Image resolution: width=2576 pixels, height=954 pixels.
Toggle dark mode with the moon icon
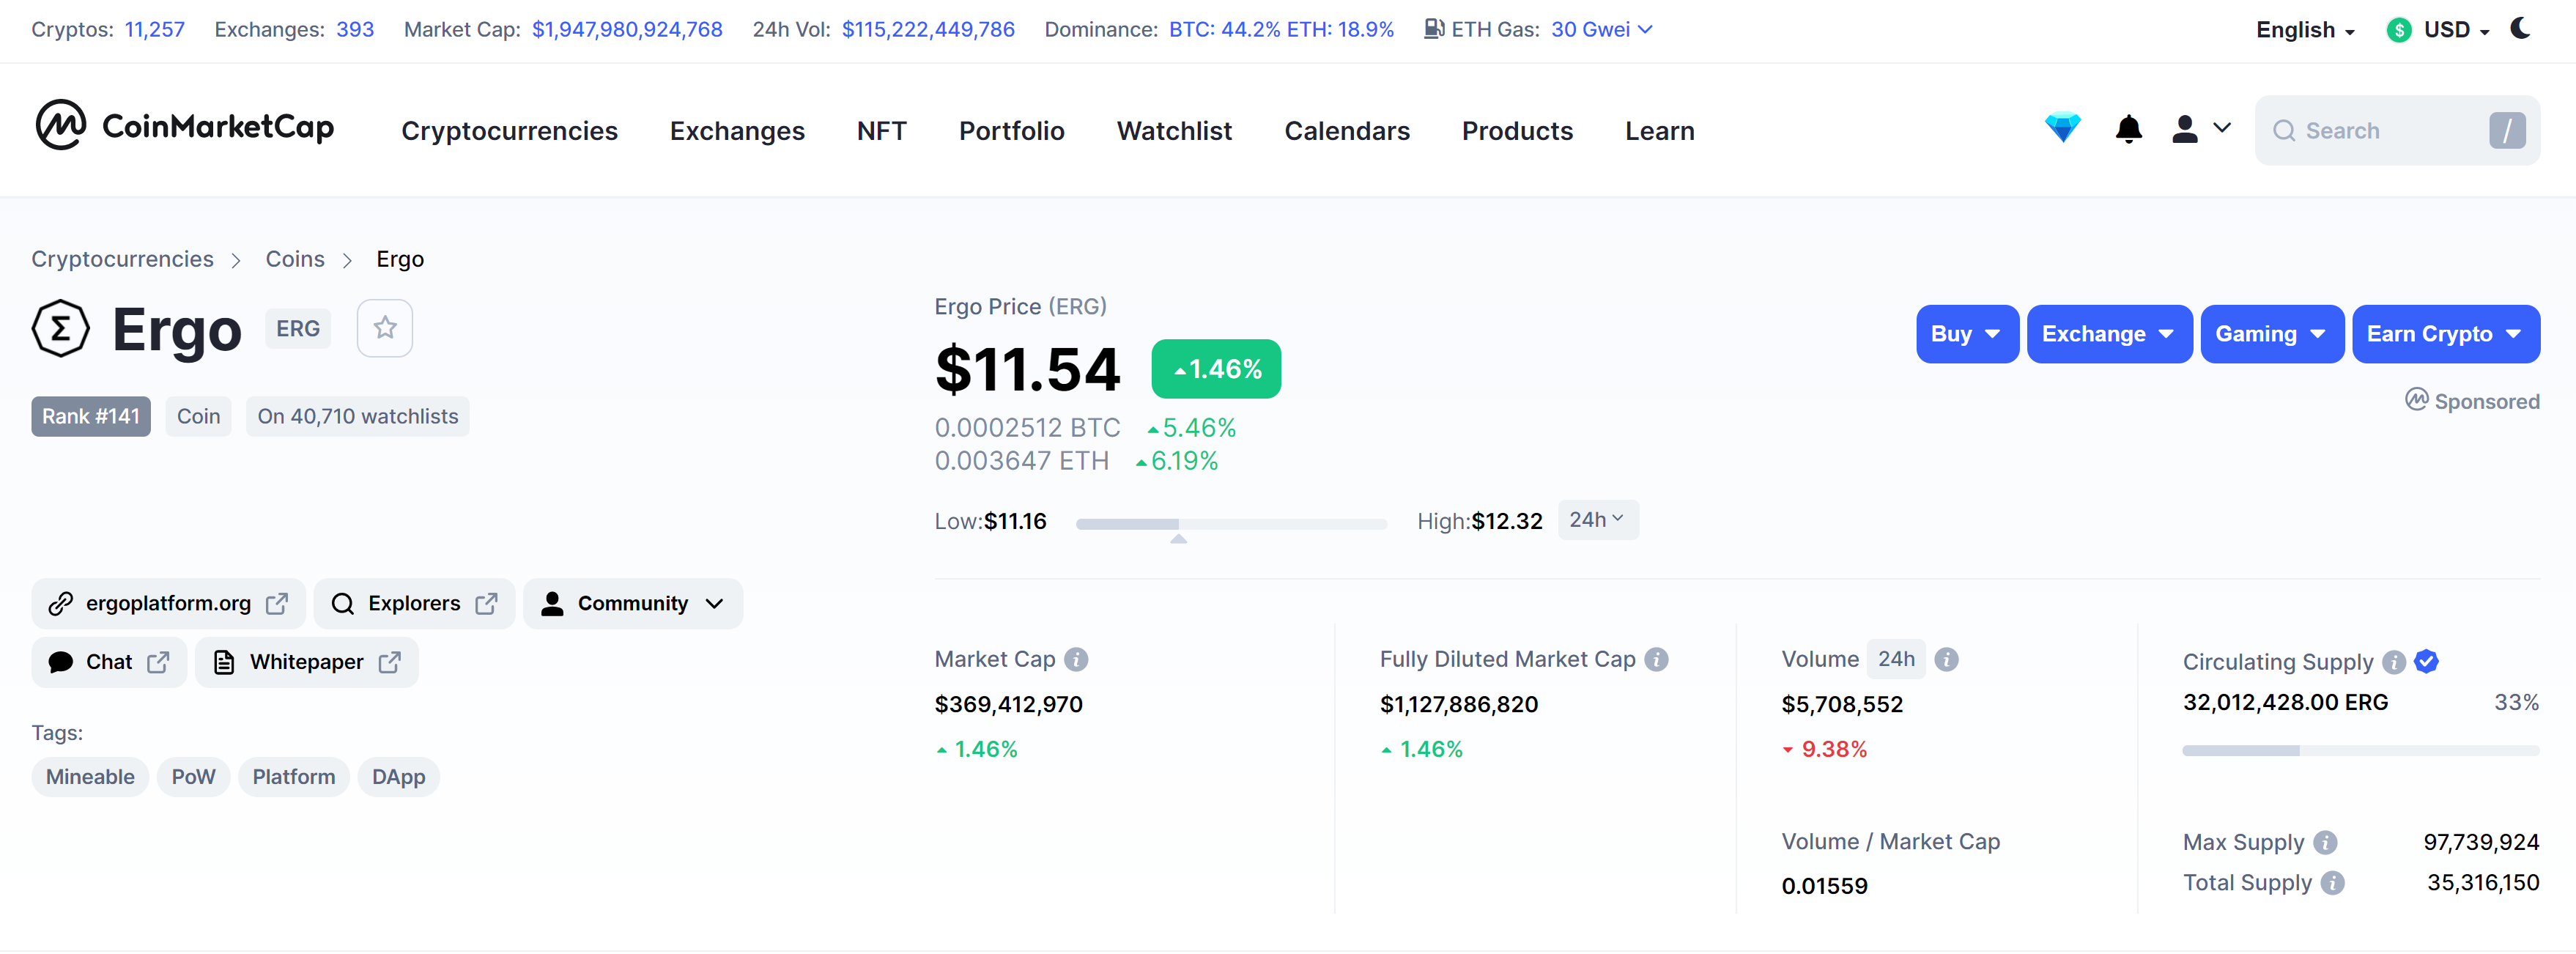[x=2520, y=29]
